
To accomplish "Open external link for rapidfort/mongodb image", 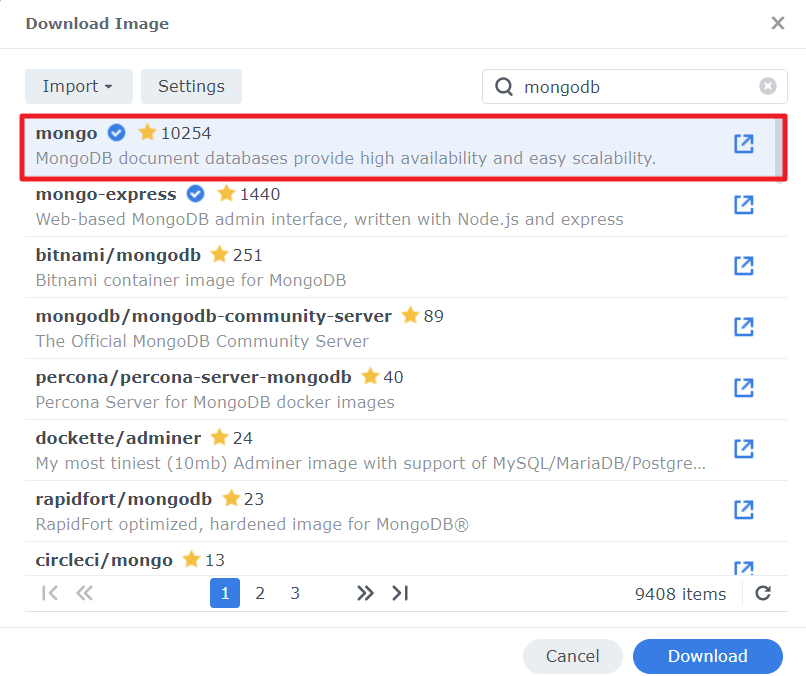I will coord(743,509).
